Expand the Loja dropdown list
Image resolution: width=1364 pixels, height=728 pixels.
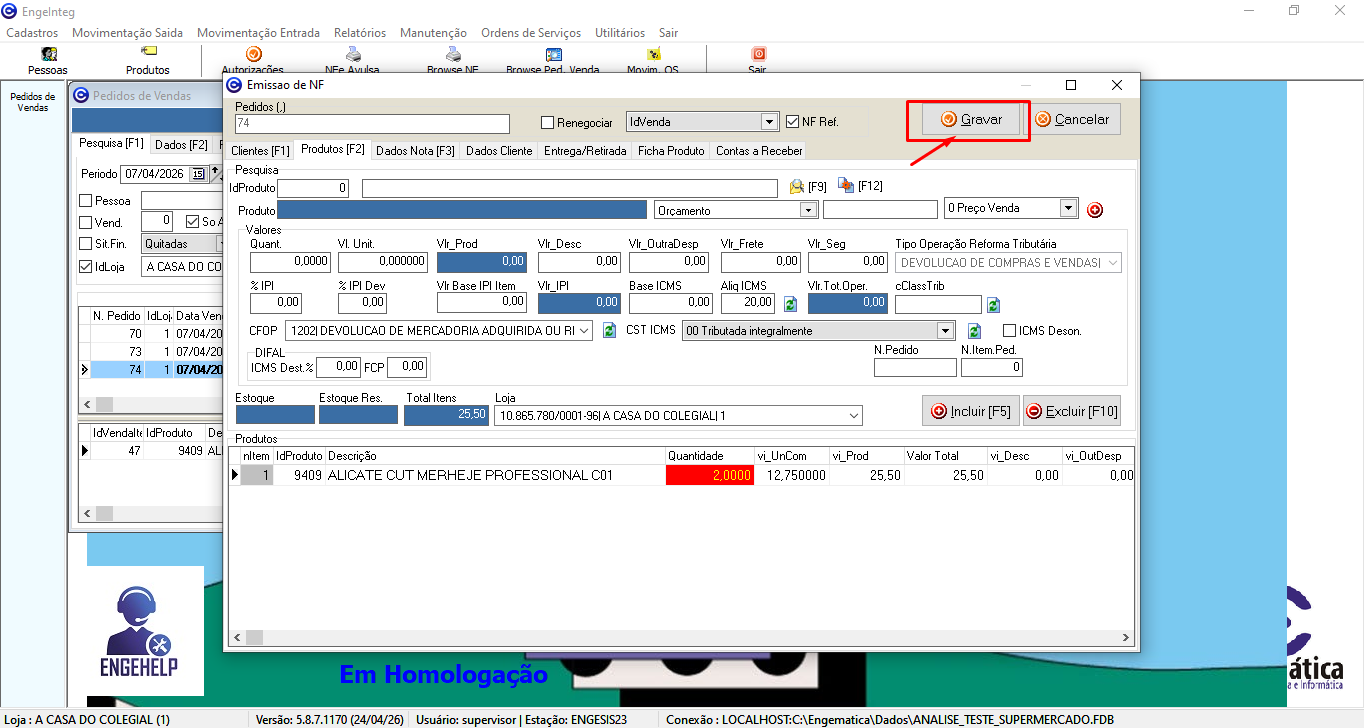(853, 415)
